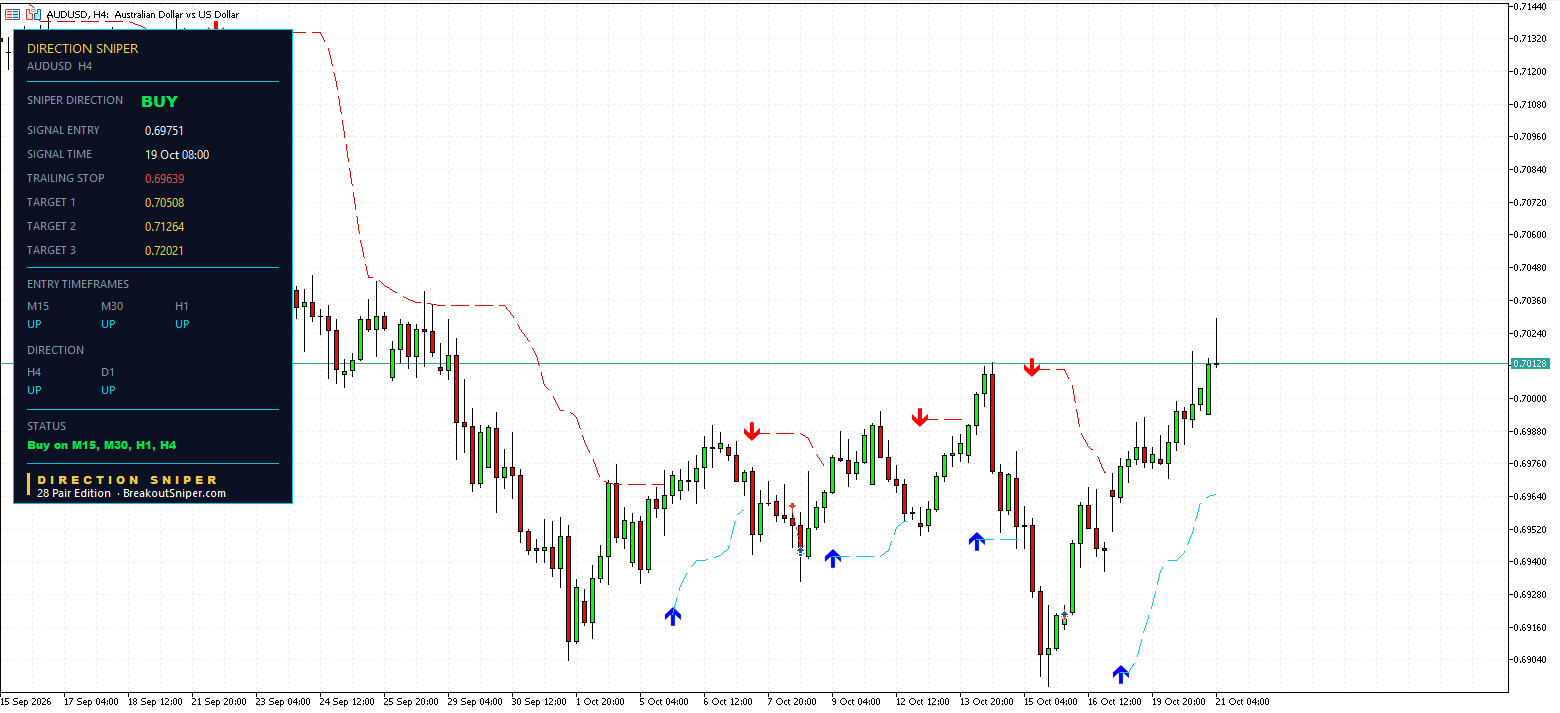Click time axis label 21 Oct 04:00
Image resolution: width=1560 pixels, height=713 pixels.
pyautogui.click(x=1243, y=701)
